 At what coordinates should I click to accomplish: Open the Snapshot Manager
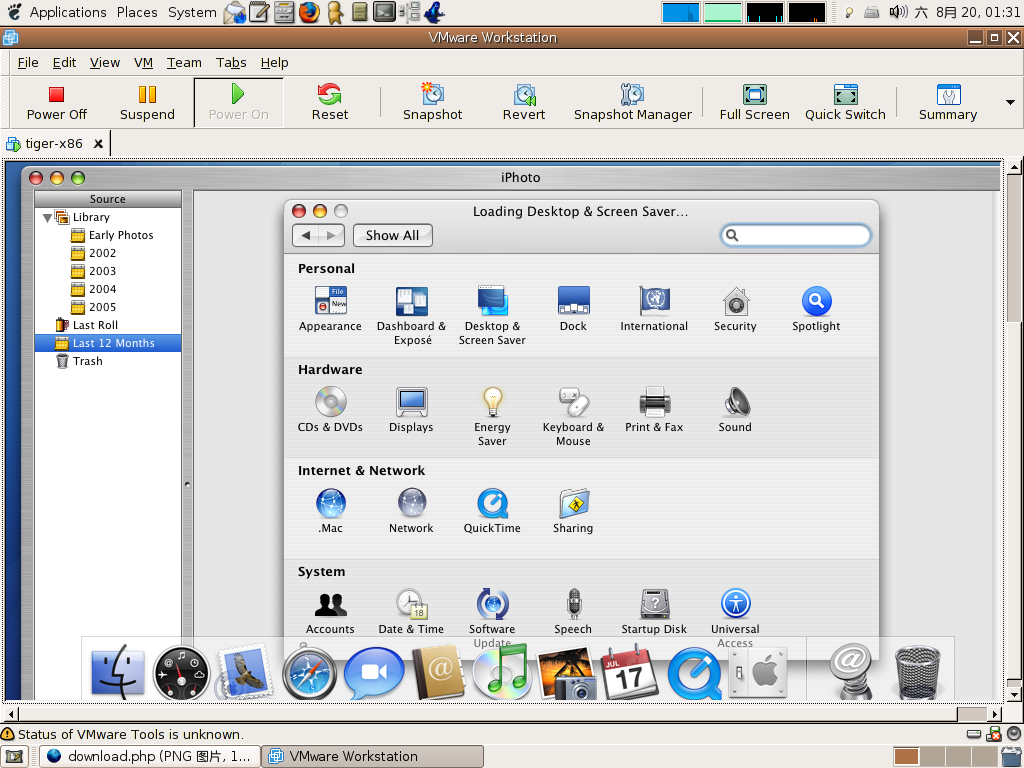tap(632, 103)
